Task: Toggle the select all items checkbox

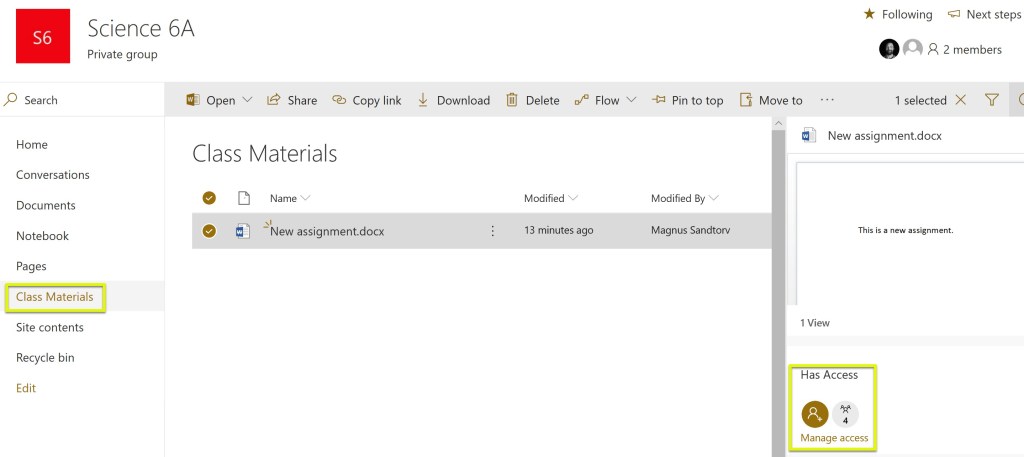Action: point(209,198)
